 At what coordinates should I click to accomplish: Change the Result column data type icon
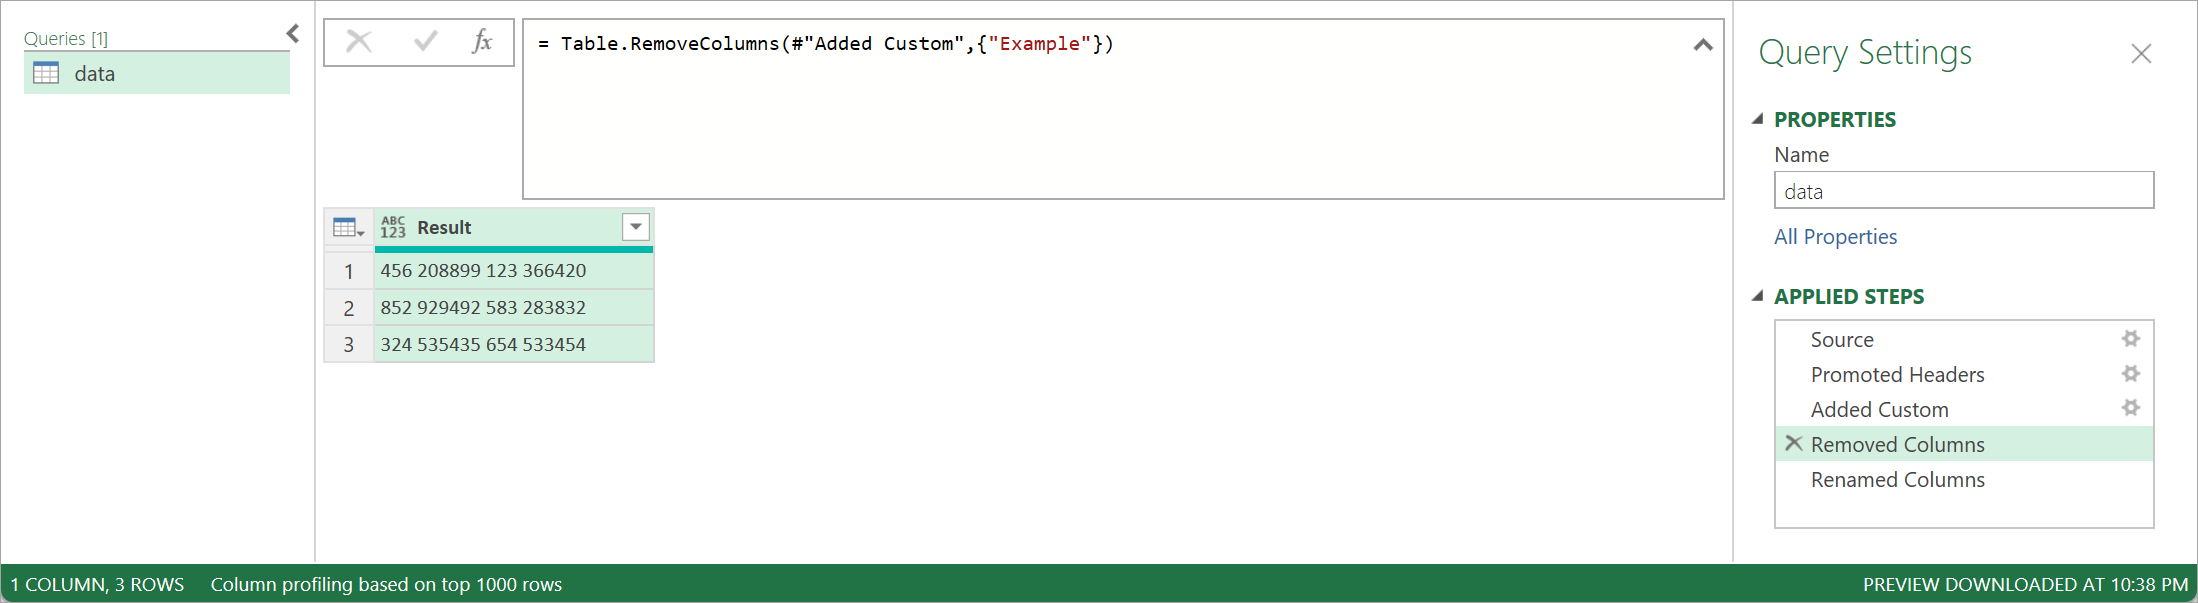coord(393,227)
